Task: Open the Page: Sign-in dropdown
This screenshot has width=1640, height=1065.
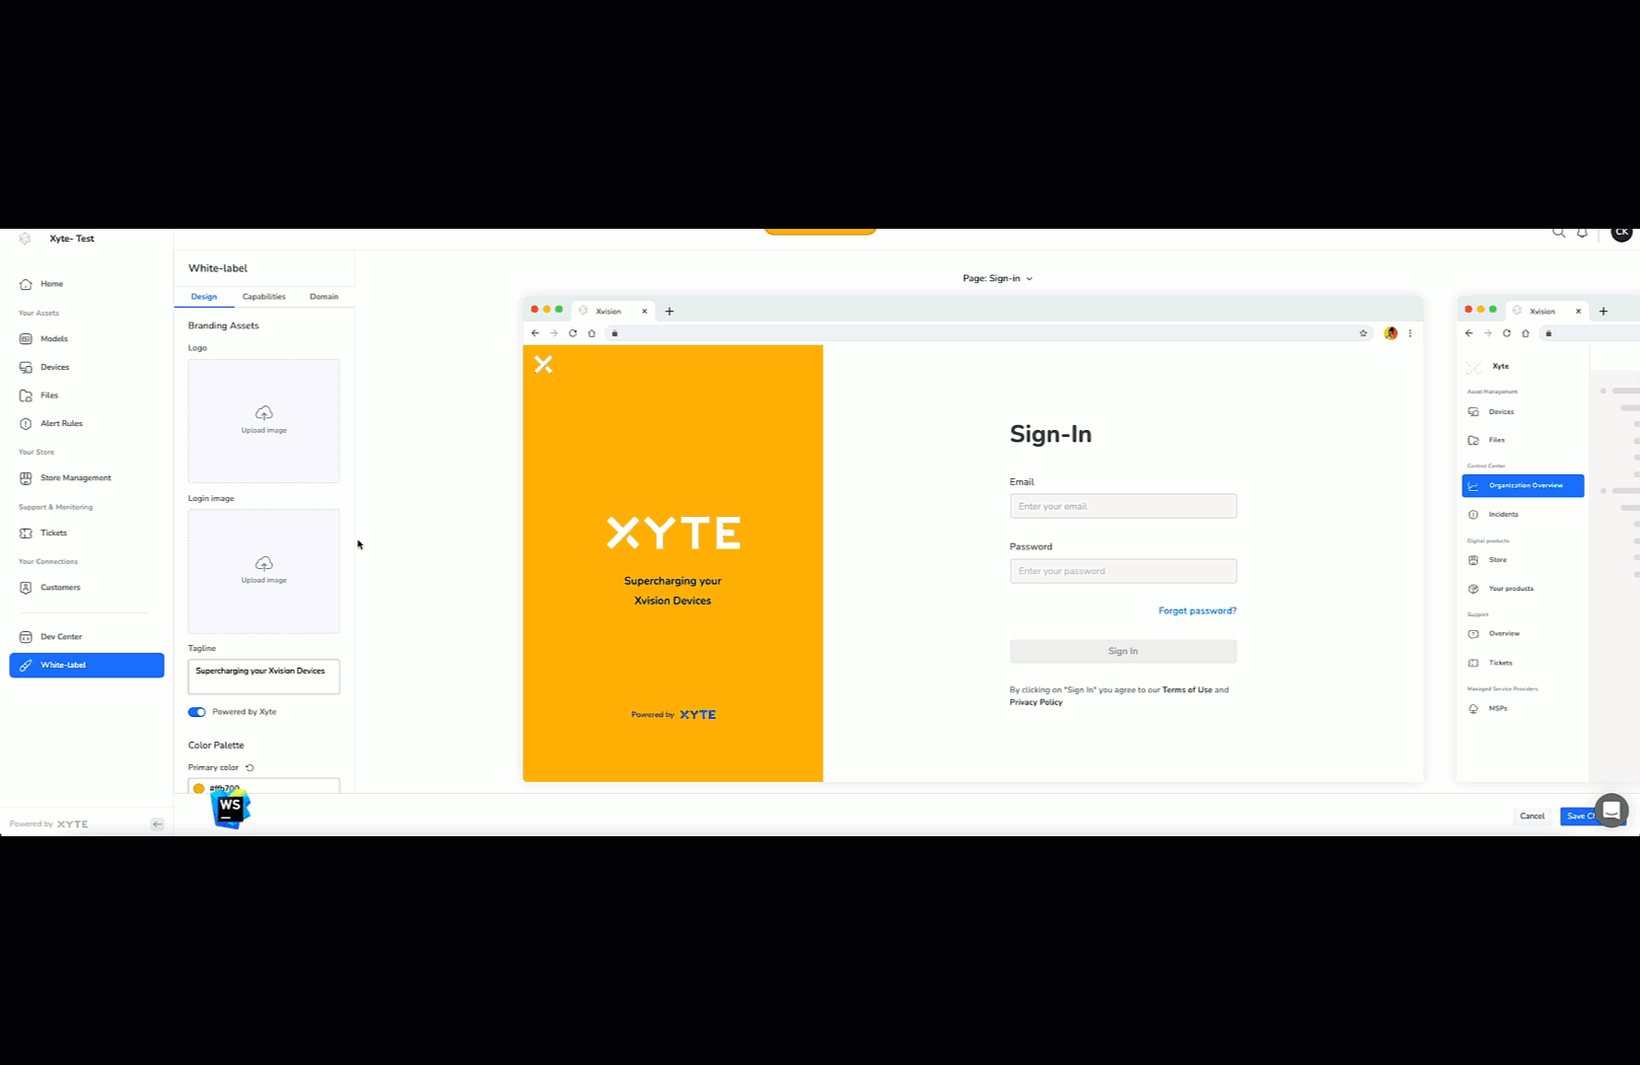Action: click(x=997, y=279)
